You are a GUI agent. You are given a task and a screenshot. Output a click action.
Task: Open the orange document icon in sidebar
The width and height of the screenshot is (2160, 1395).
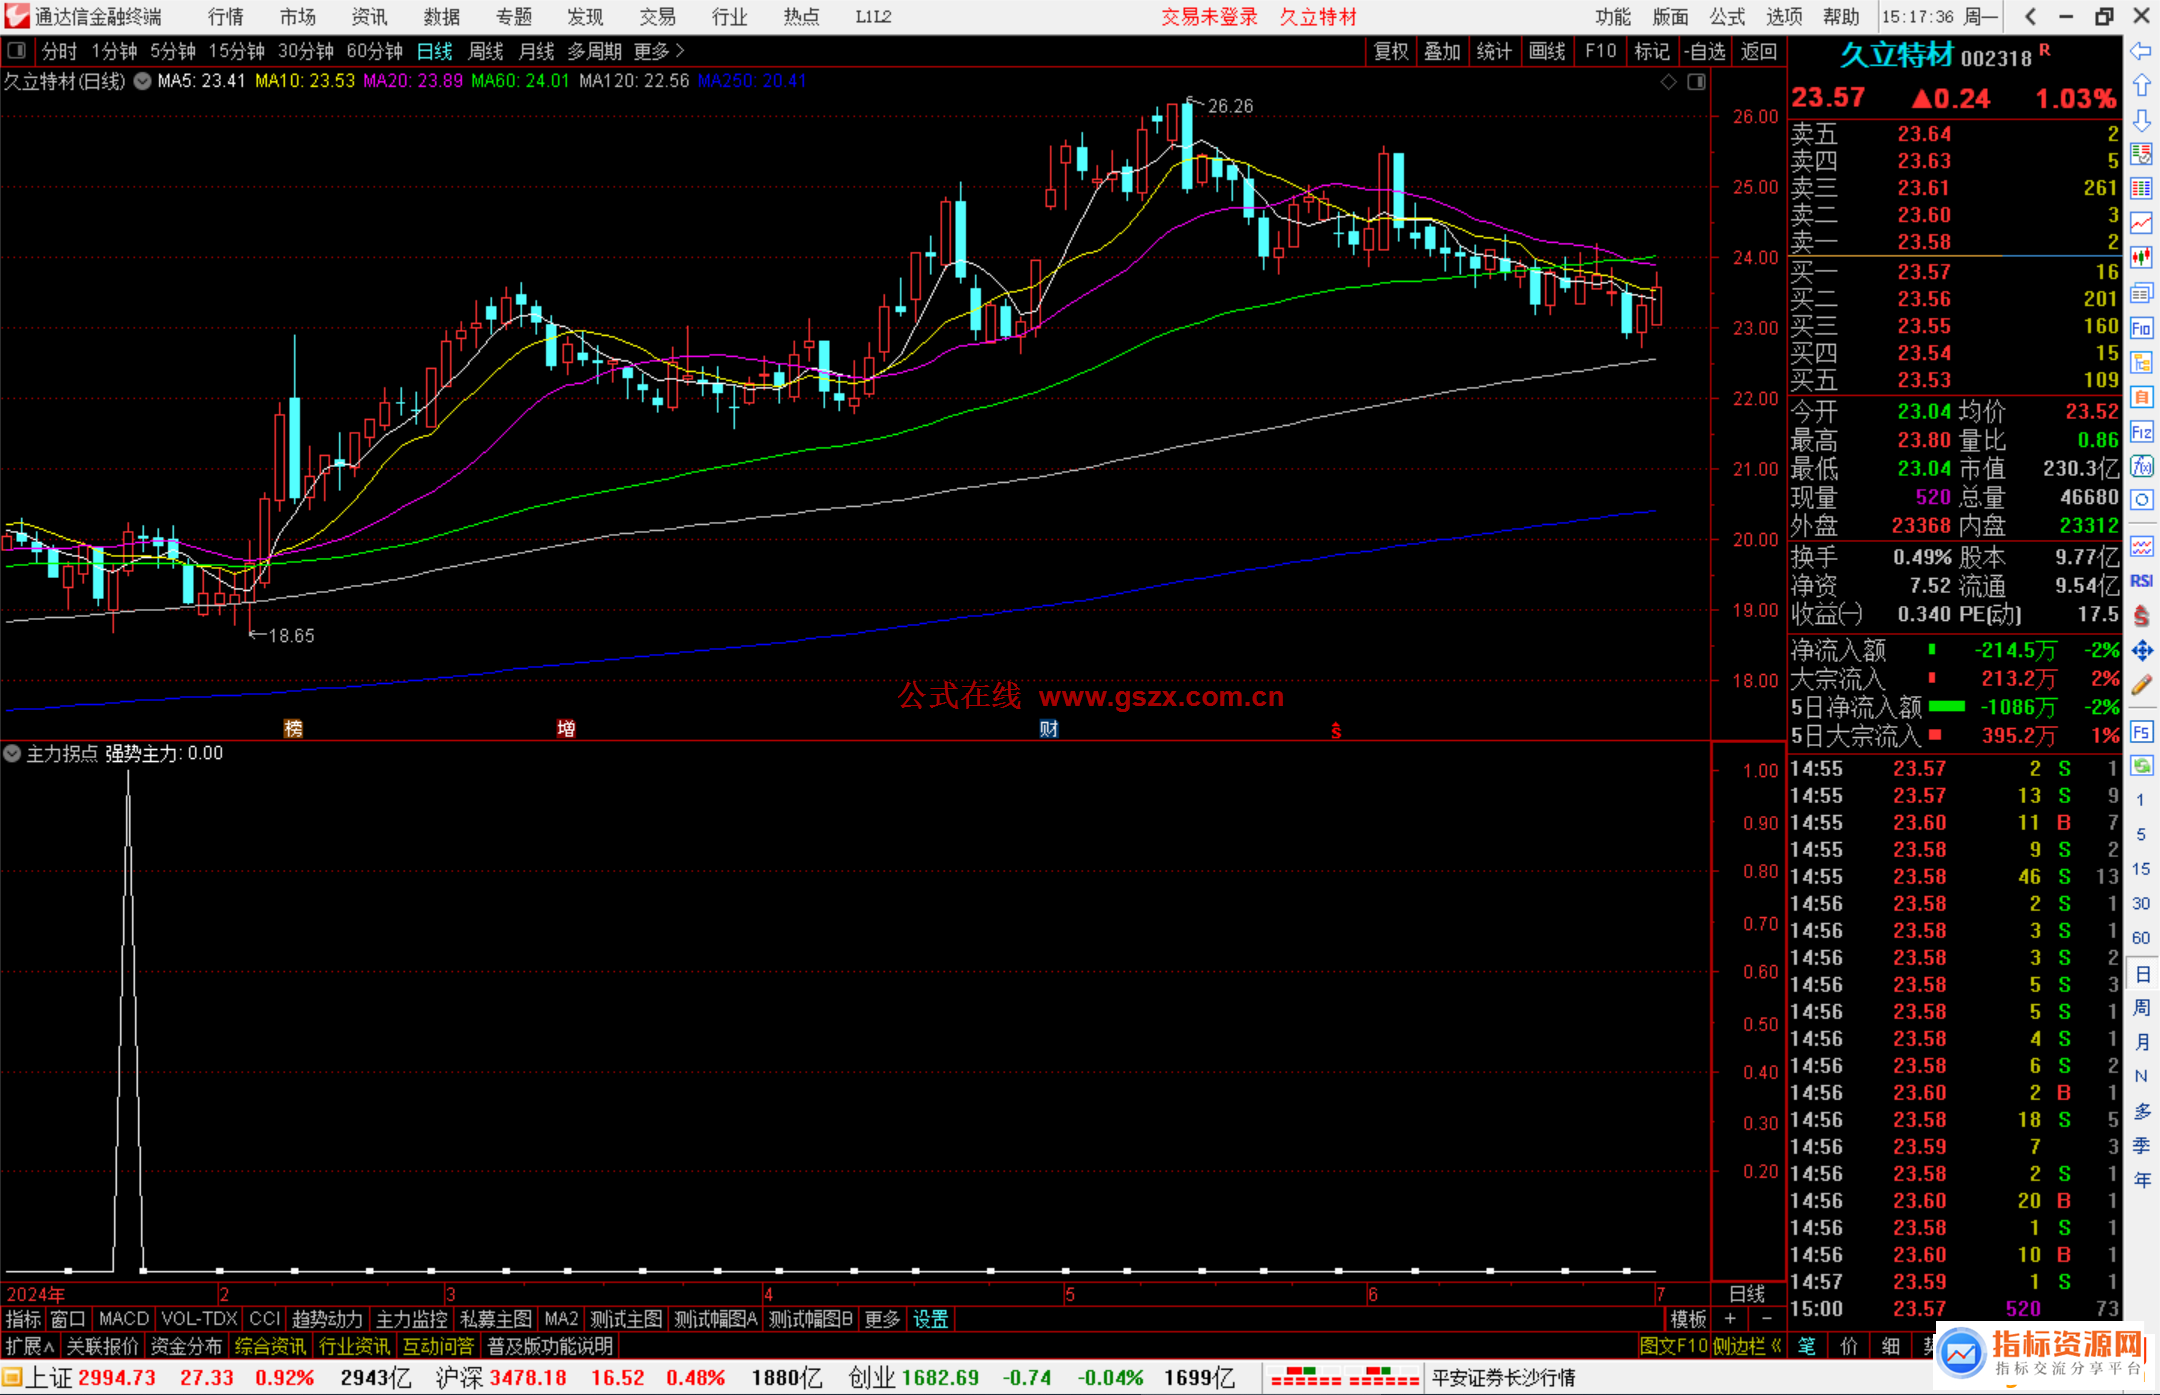coord(2141,397)
